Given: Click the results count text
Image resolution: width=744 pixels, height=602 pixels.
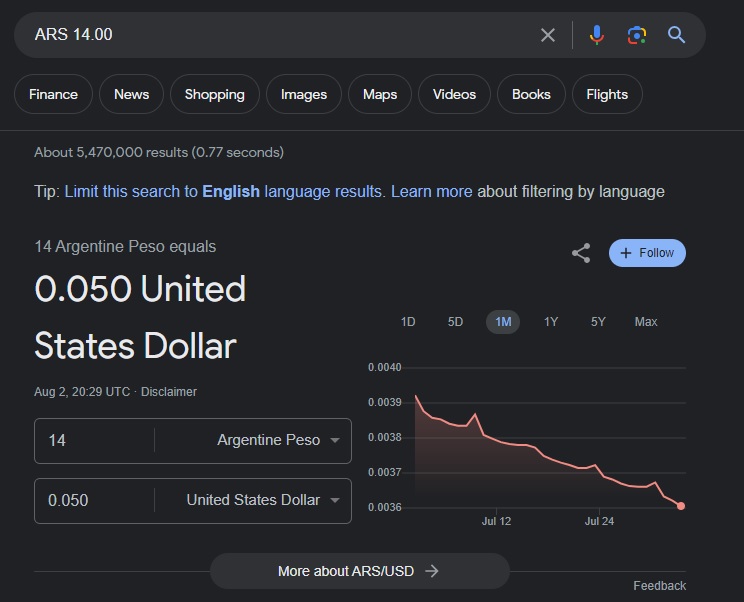Looking at the screenshot, I should click(x=159, y=152).
